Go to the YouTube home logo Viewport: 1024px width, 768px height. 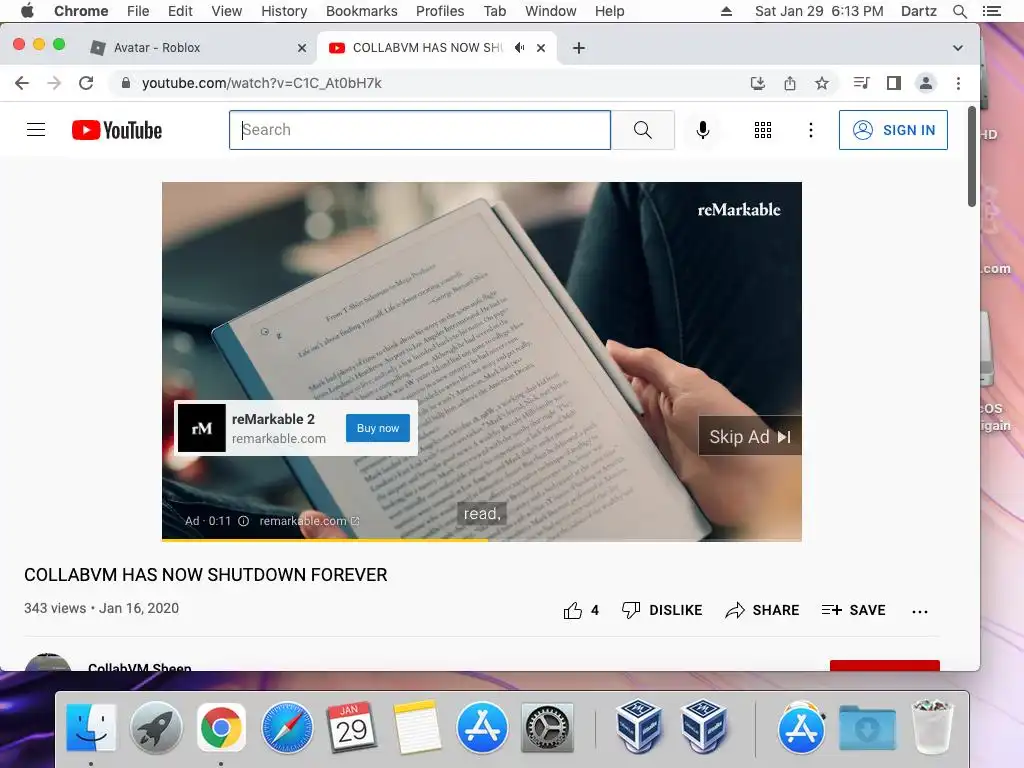click(x=117, y=130)
